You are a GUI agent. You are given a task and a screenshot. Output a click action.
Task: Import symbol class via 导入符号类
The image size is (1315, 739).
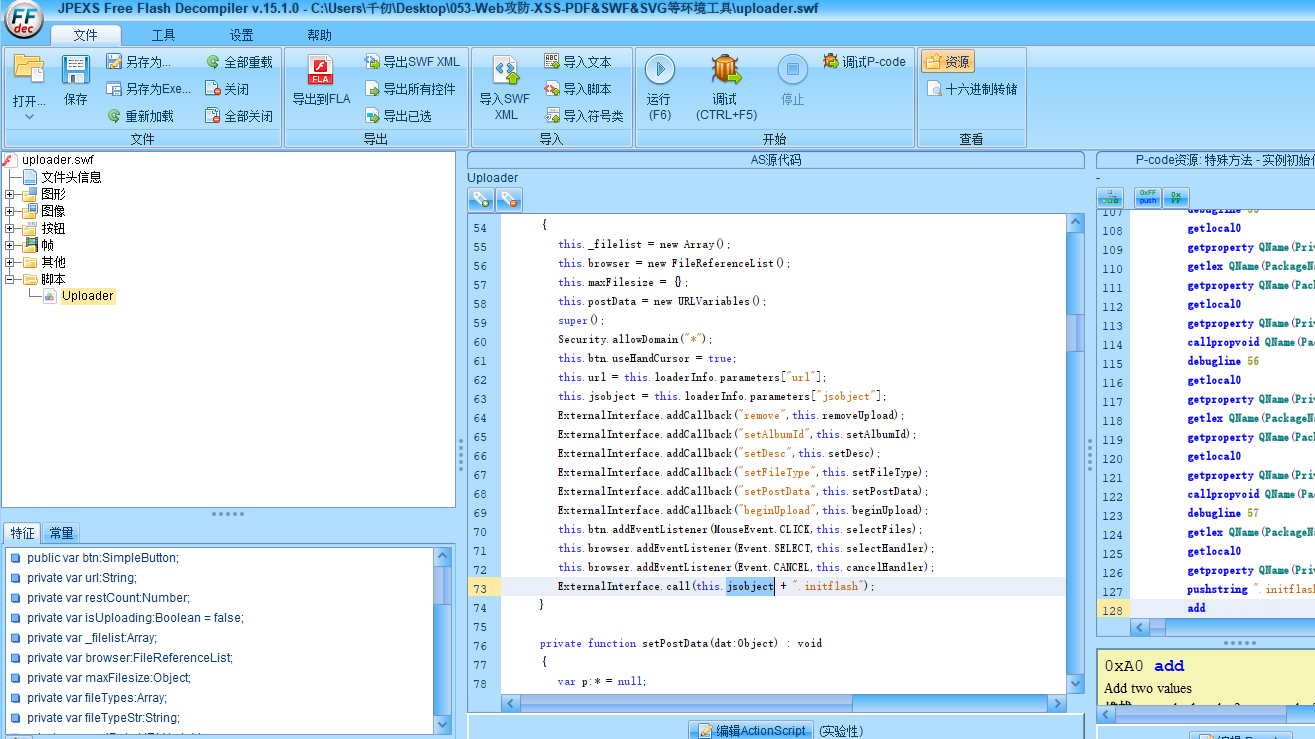[583, 116]
